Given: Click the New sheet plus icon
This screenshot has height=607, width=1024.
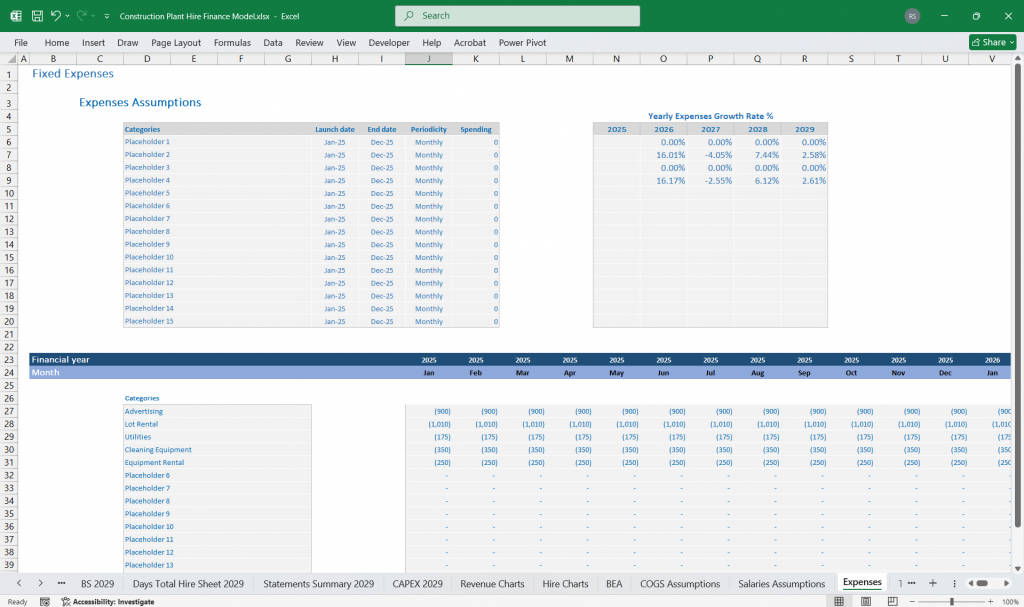Looking at the screenshot, I should point(932,583).
